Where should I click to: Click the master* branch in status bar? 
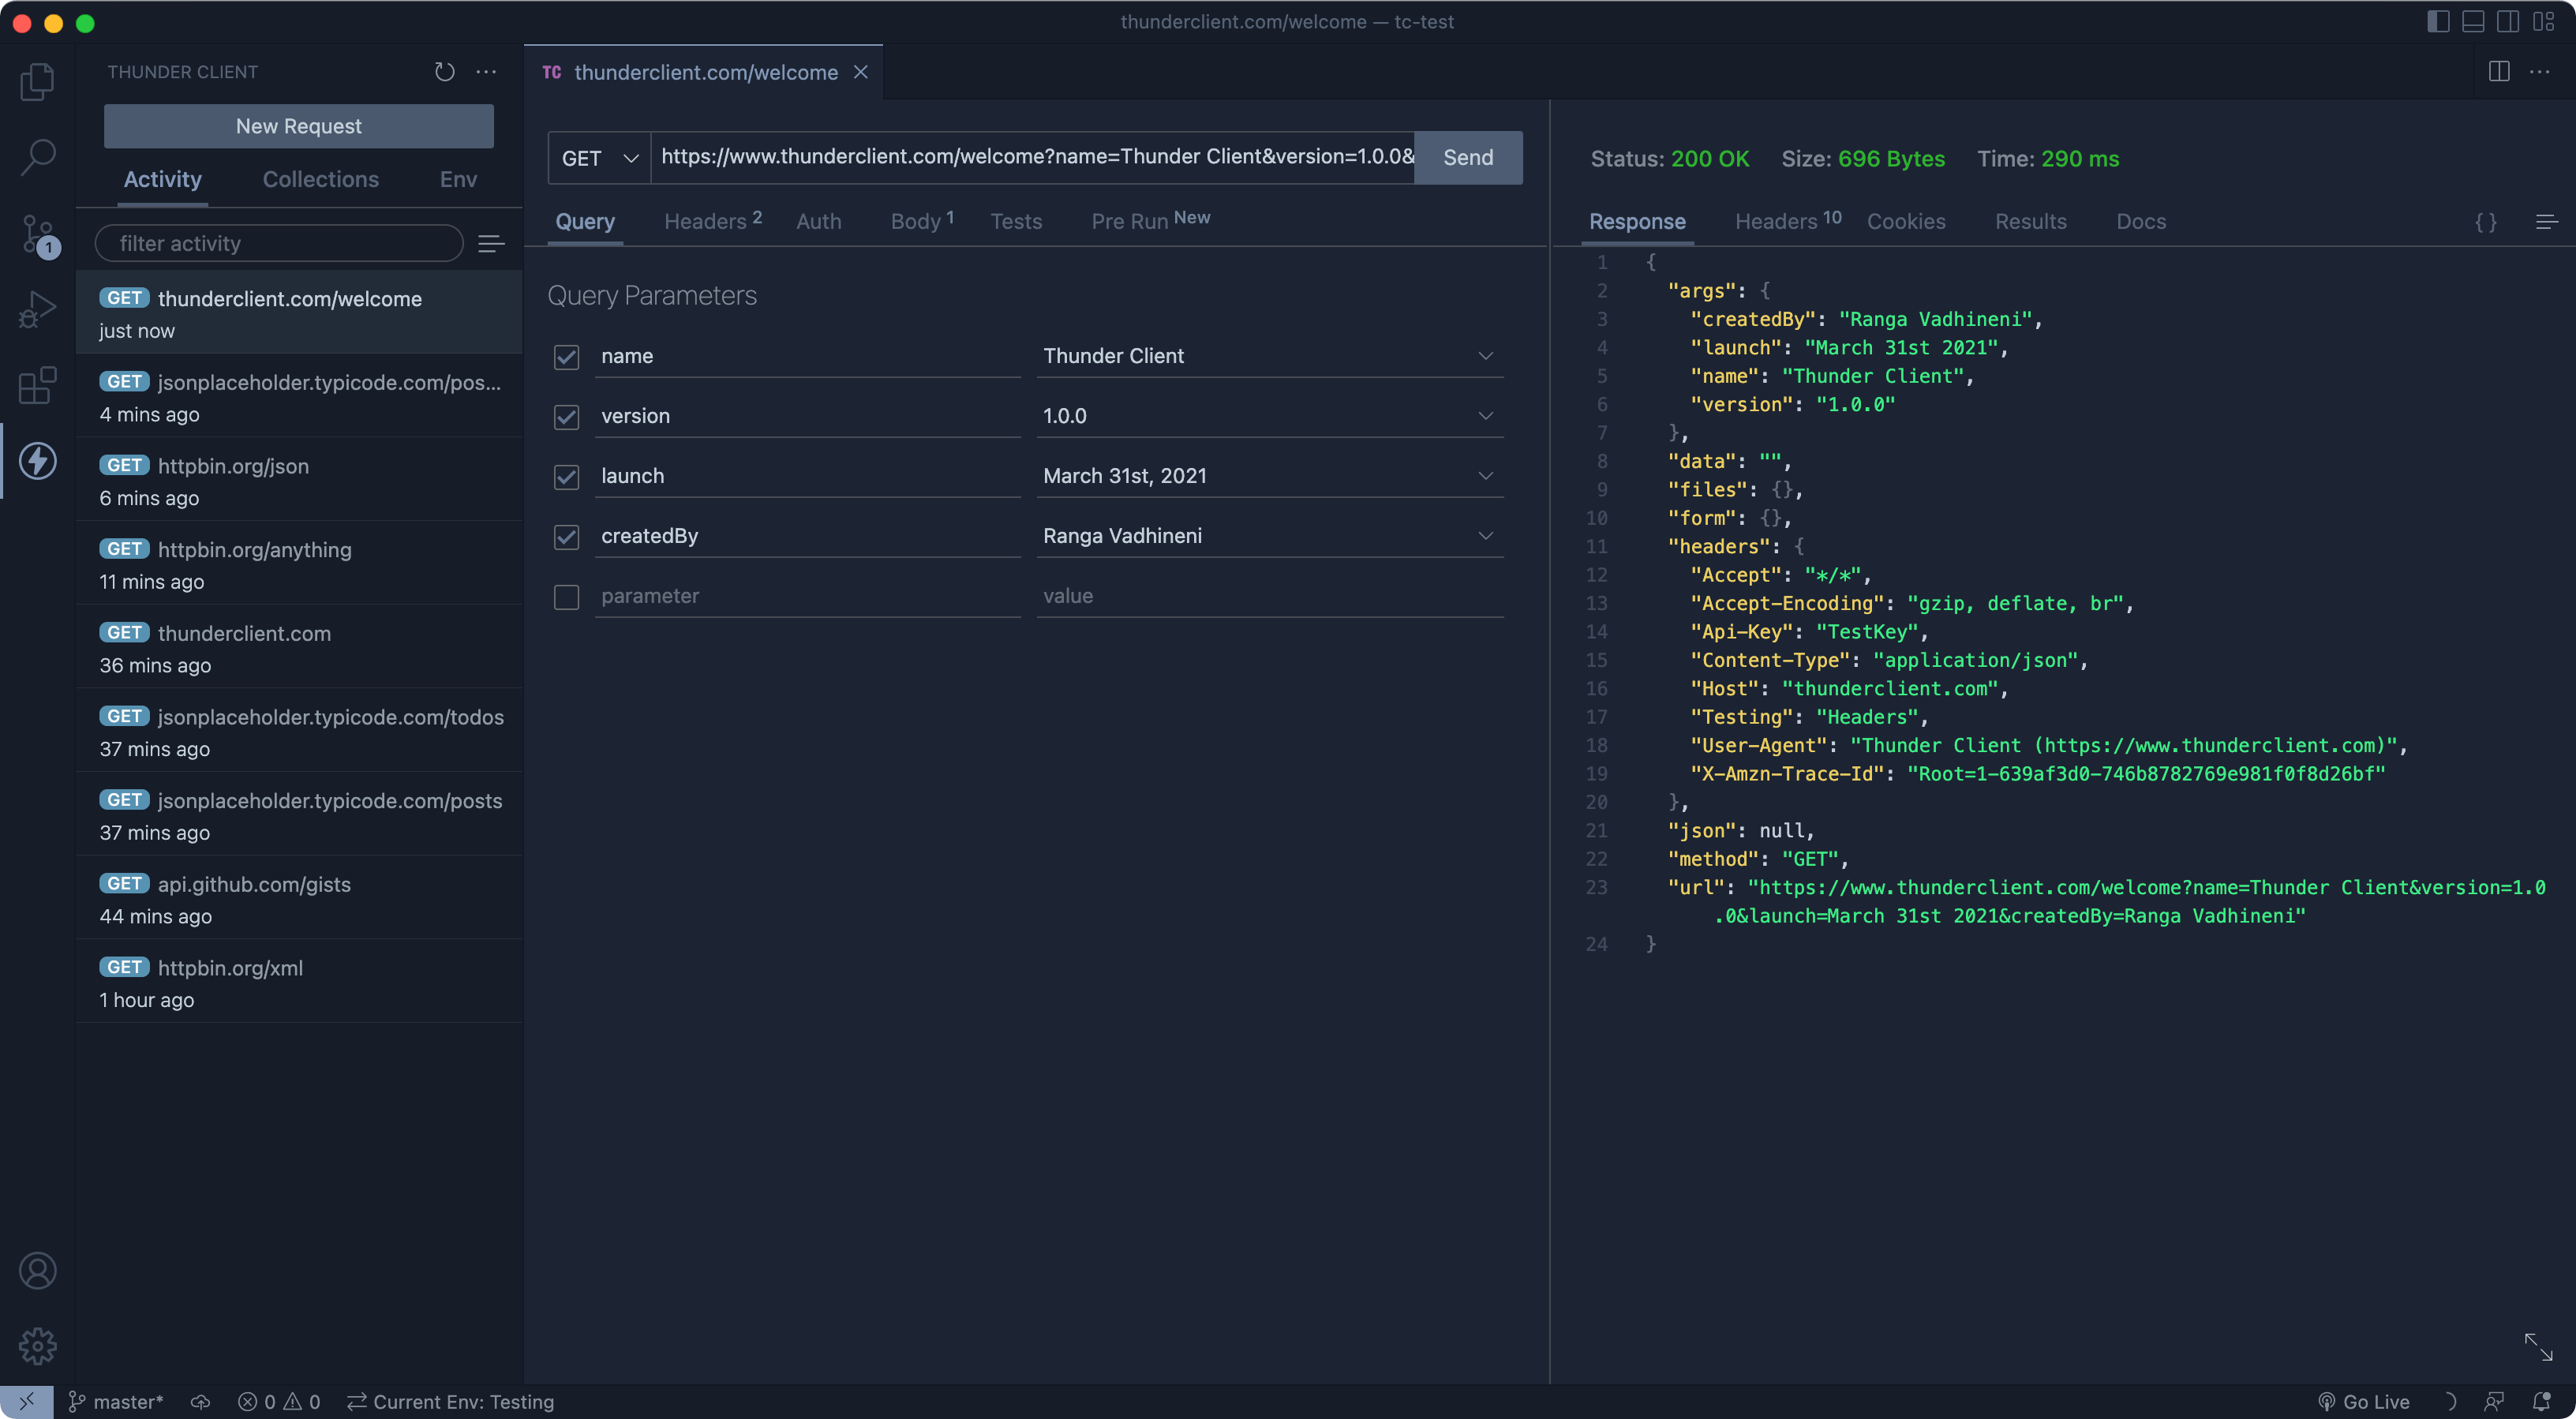click(x=116, y=1402)
